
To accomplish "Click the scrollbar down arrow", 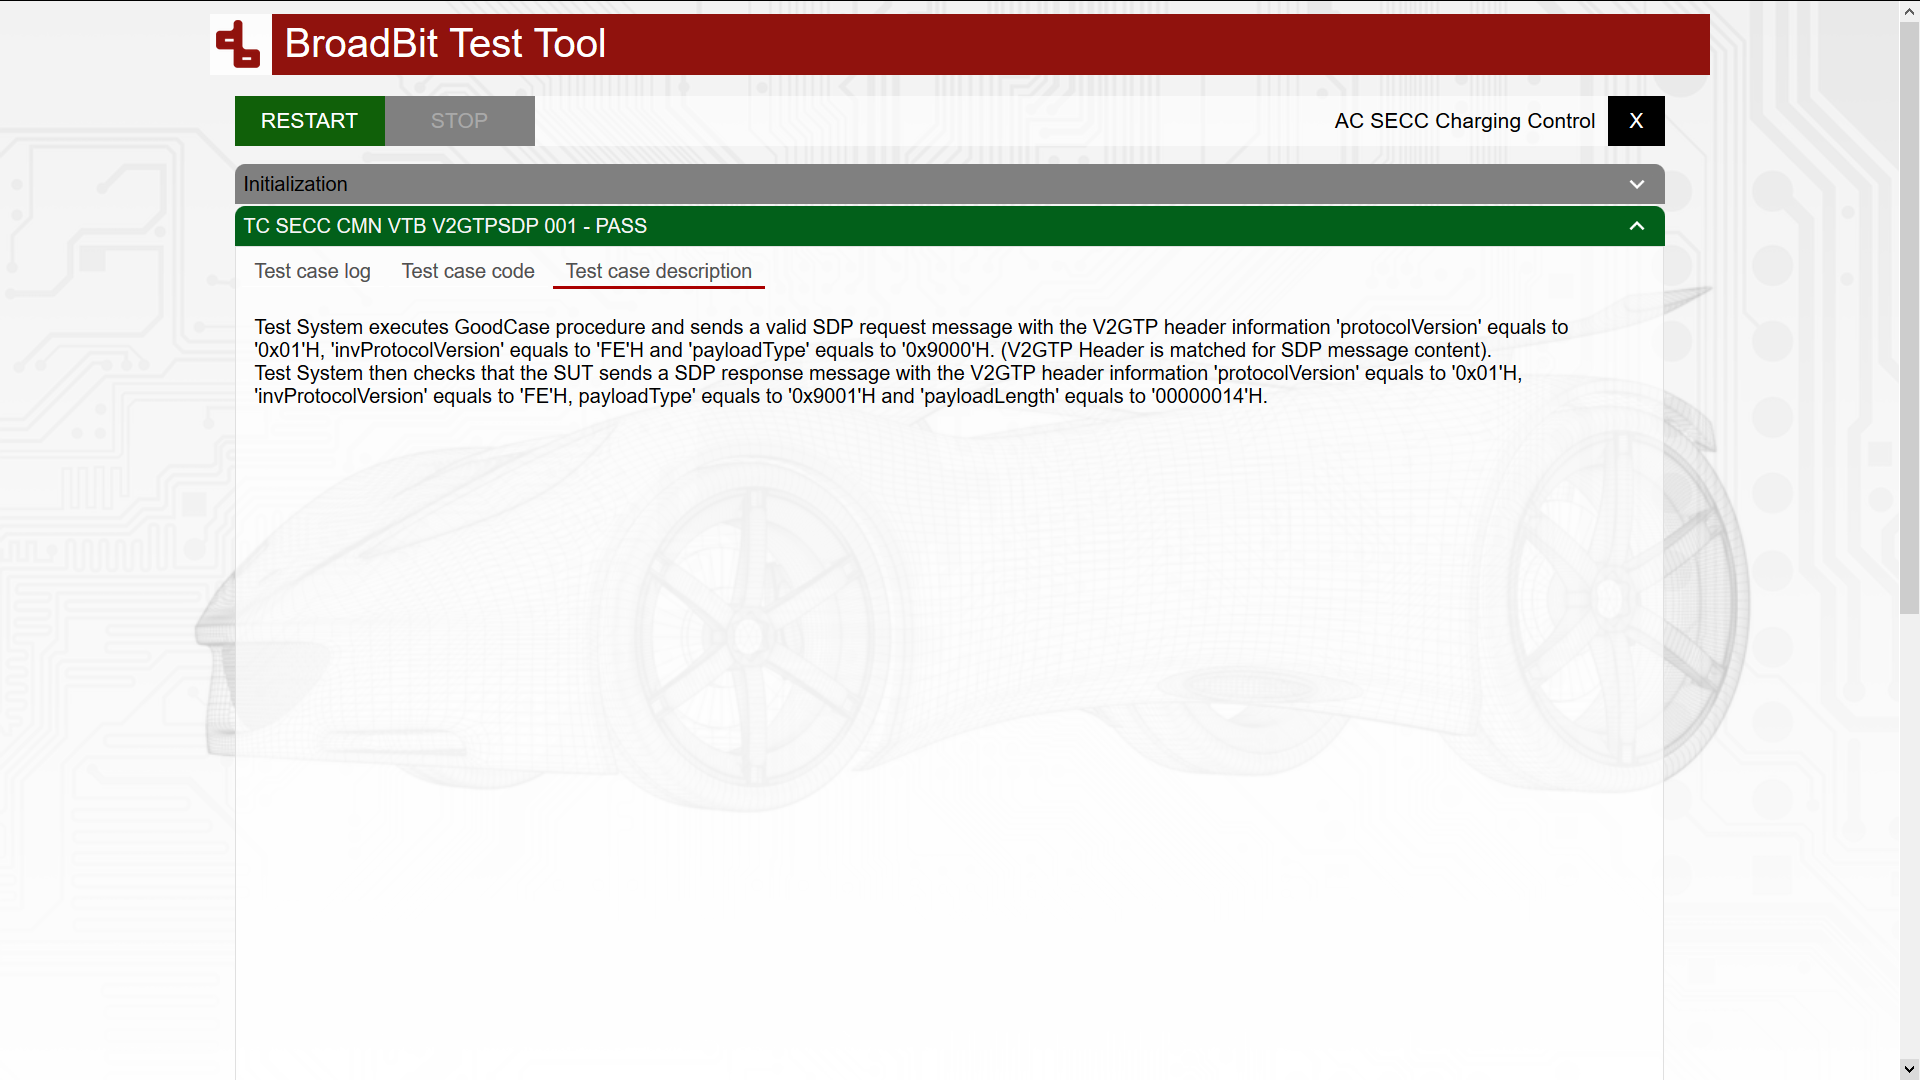I will (x=1909, y=1070).
